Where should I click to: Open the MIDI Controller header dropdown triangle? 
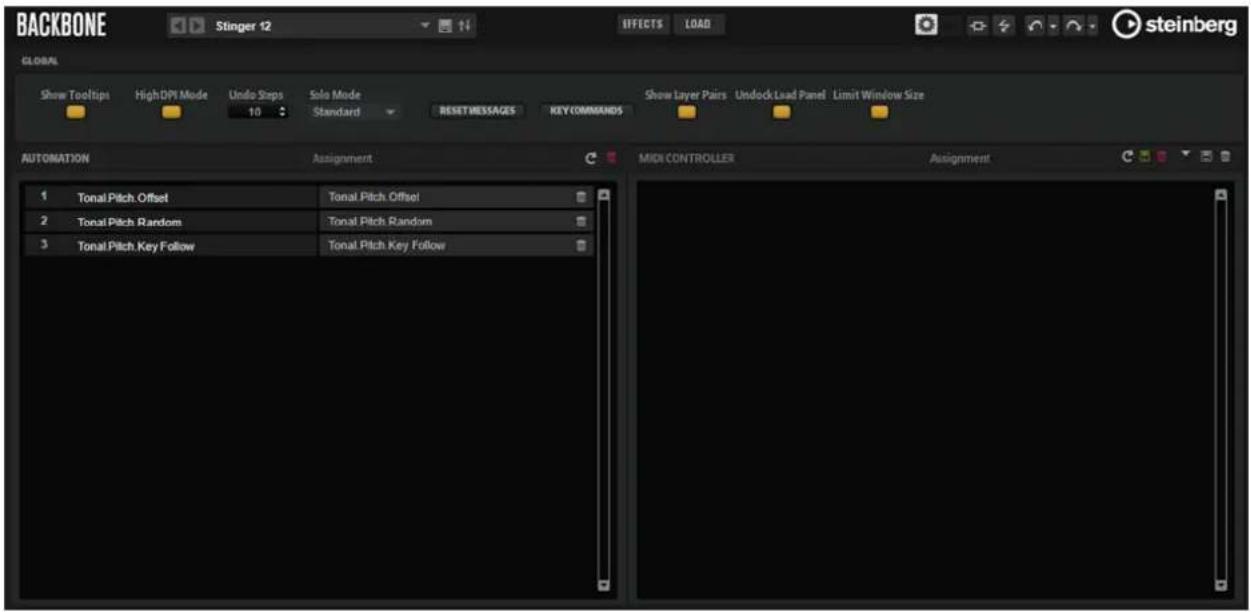coord(1187,155)
